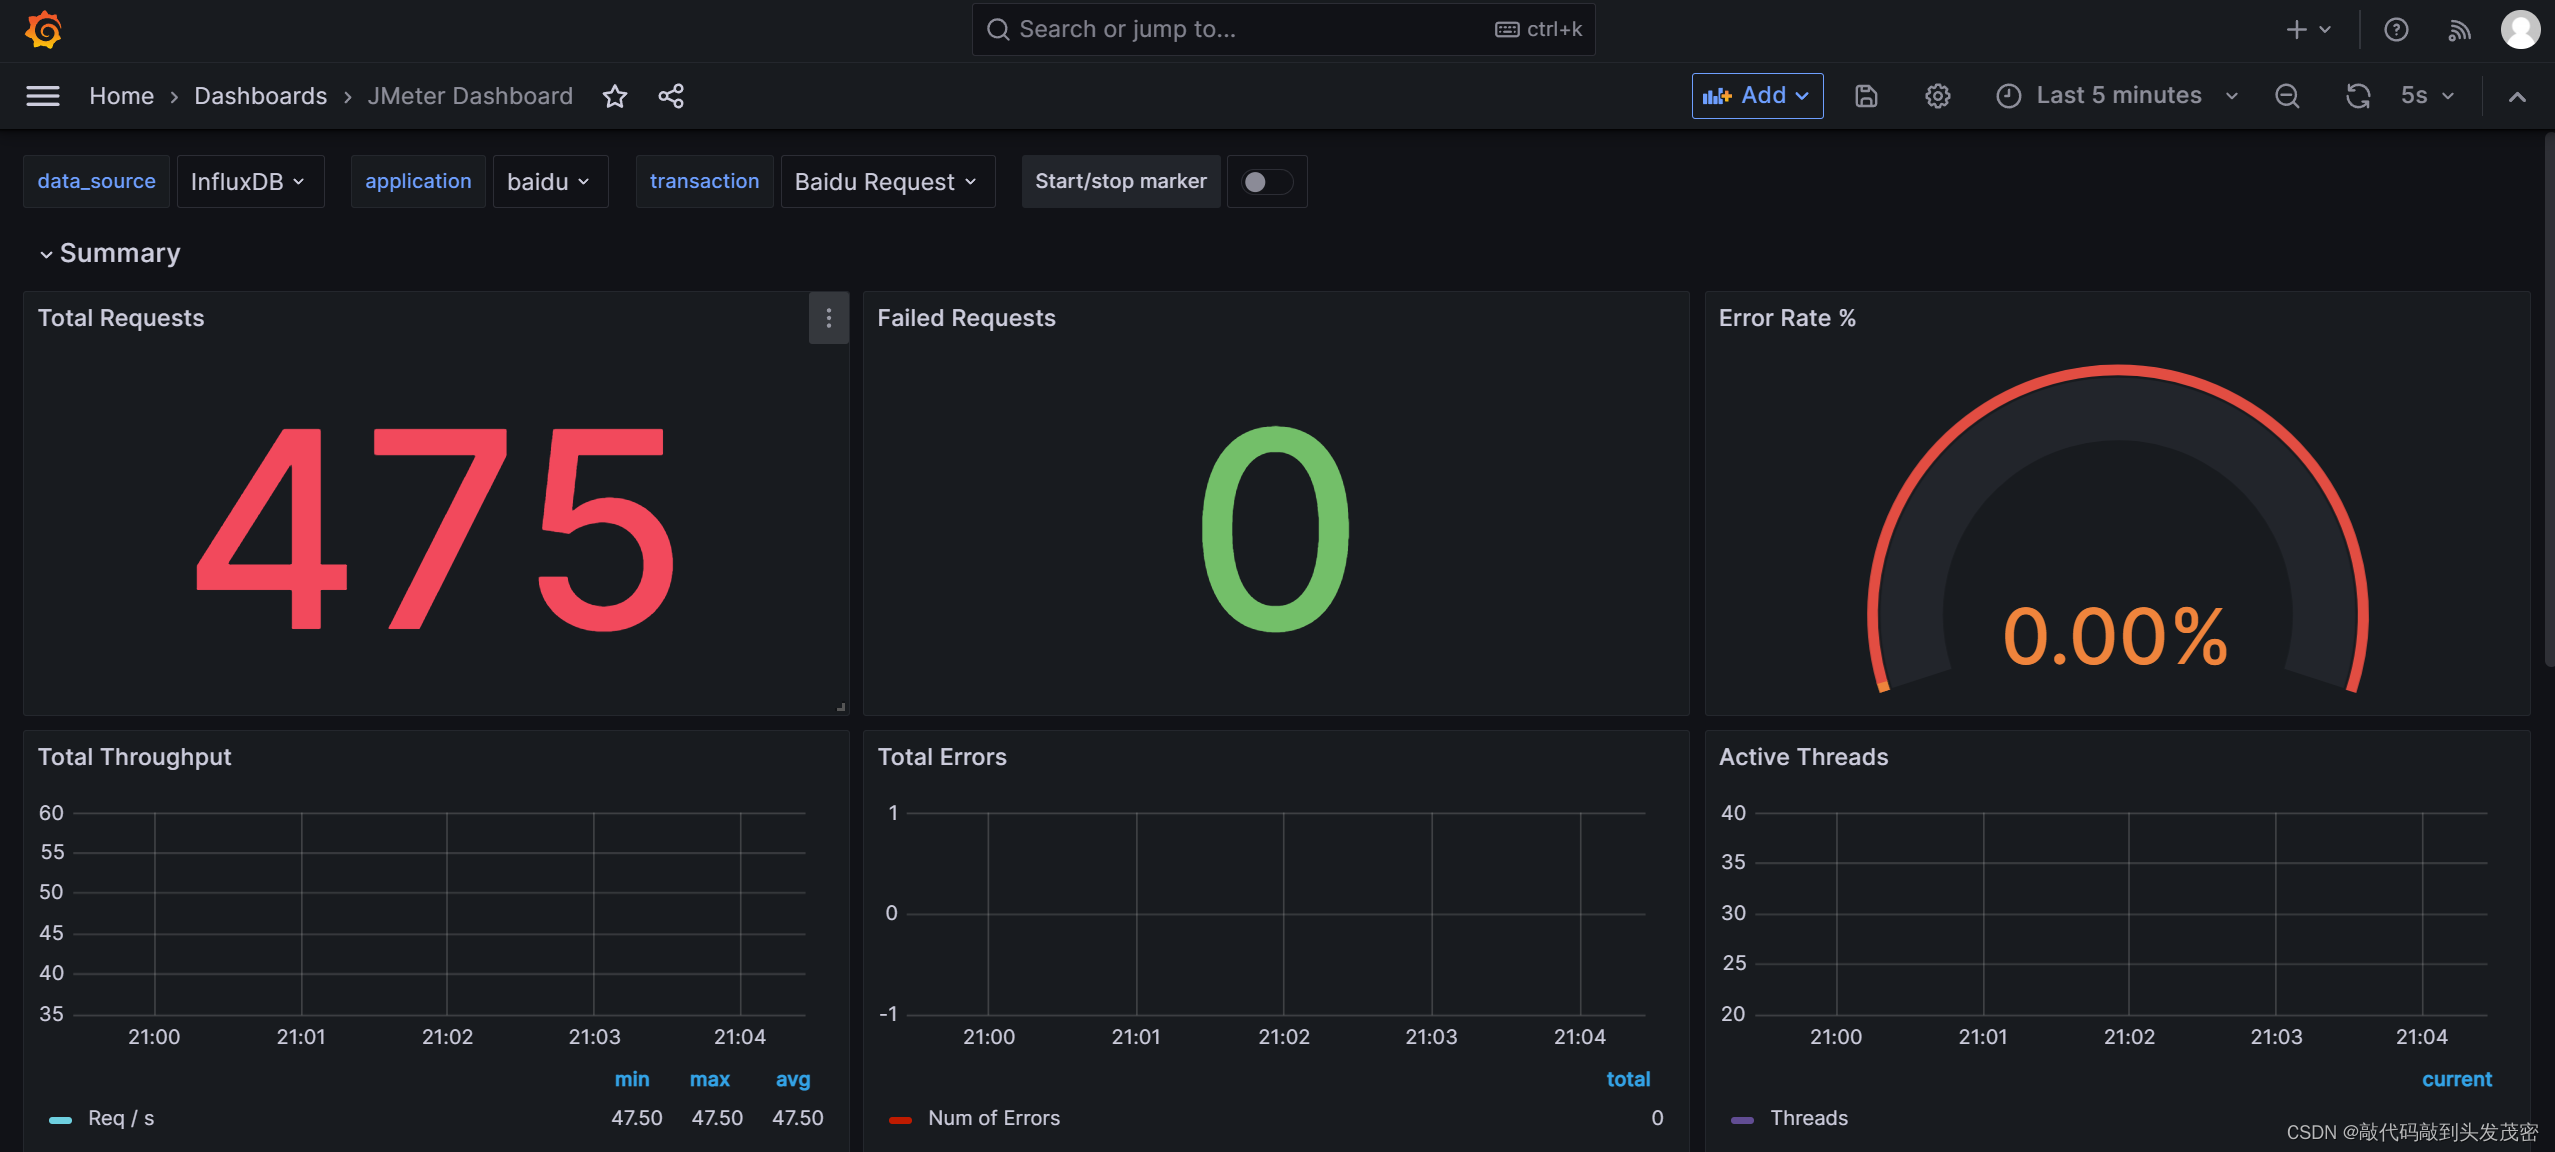Toggle Req / s series in legend

tap(120, 1118)
